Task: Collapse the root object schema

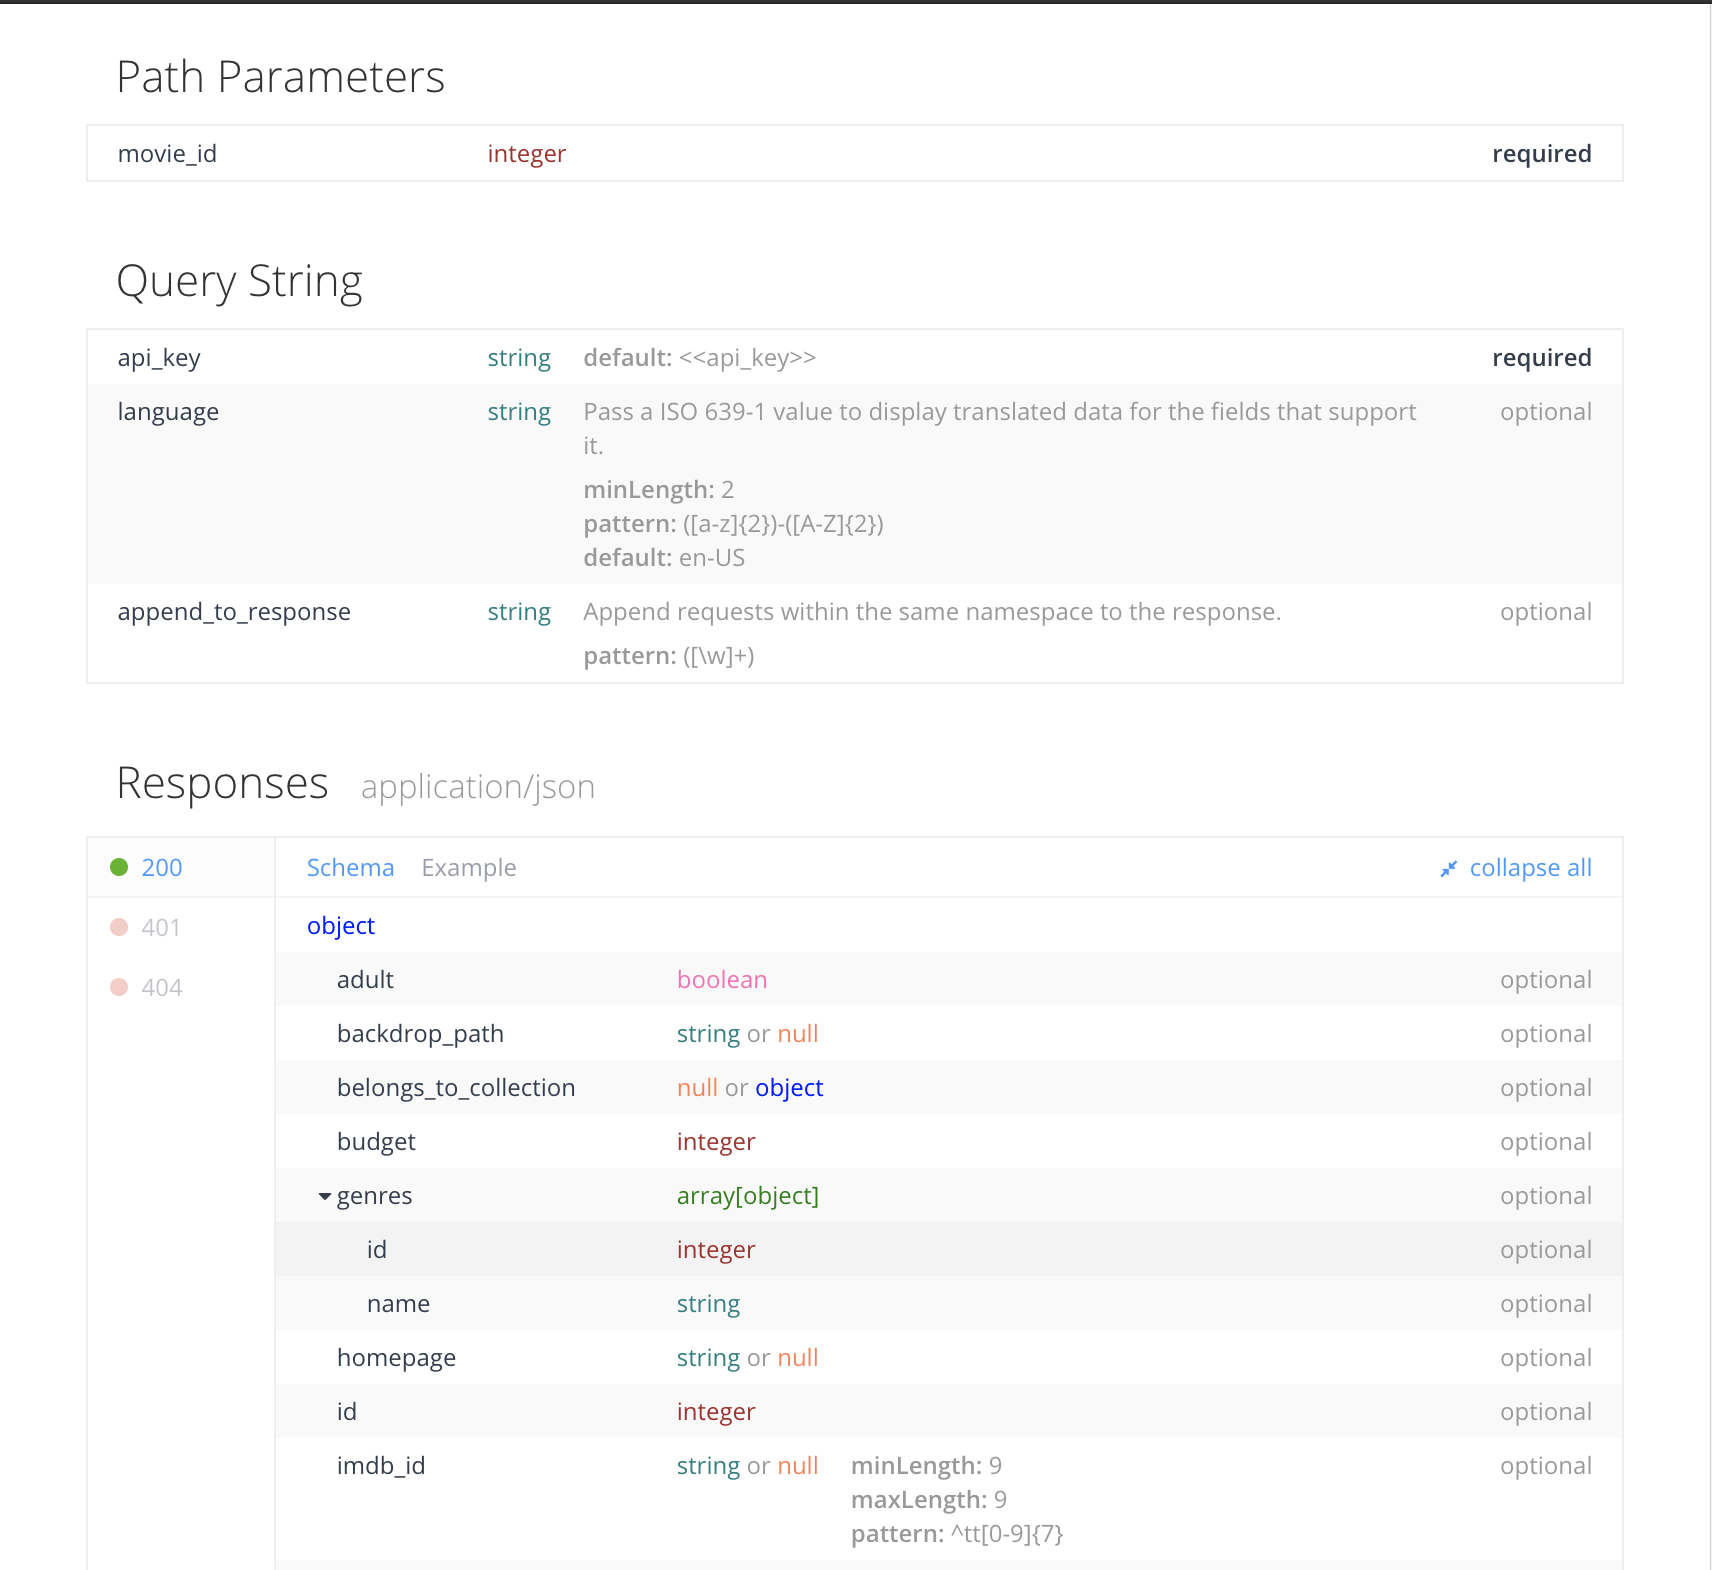Action: point(340,926)
